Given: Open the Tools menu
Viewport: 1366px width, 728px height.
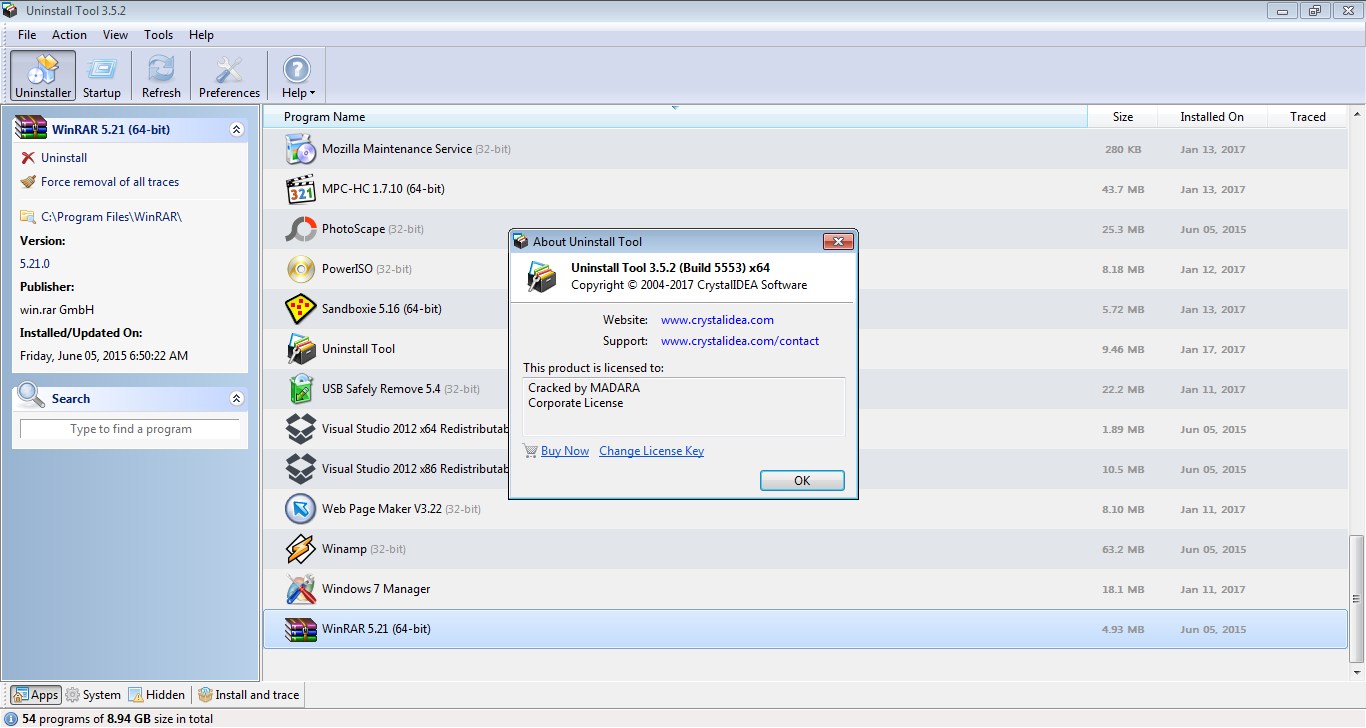Looking at the screenshot, I should (x=158, y=34).
